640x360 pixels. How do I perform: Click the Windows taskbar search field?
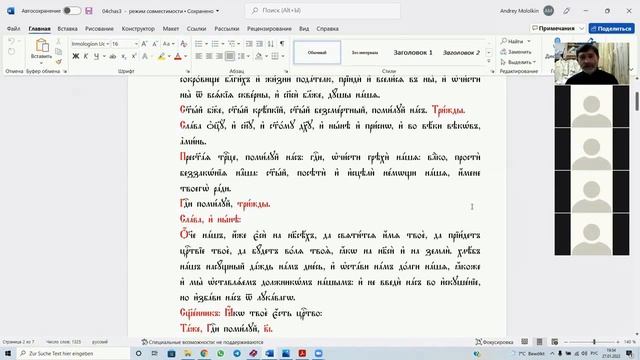pyautogui.click(x=73, y=353)
